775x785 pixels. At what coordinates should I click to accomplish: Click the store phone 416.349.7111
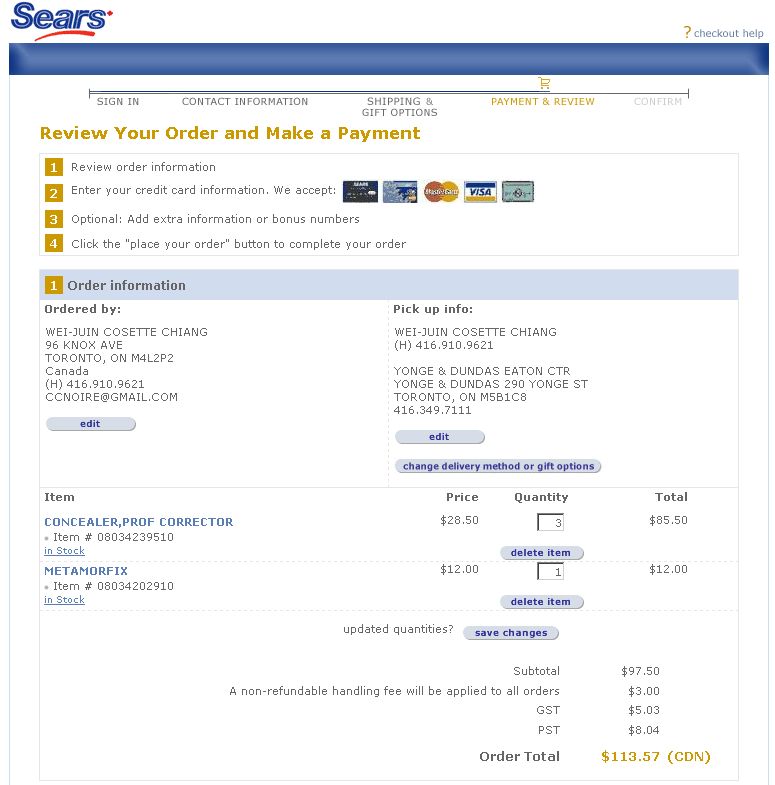tap(433, 410)
